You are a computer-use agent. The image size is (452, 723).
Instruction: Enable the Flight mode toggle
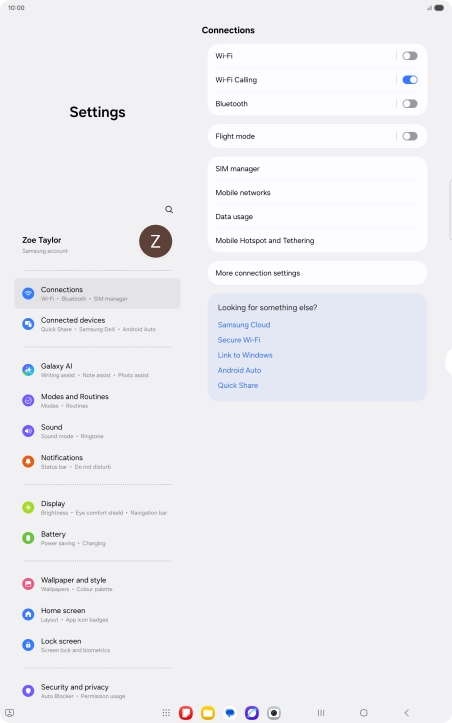tap(410, 136)
